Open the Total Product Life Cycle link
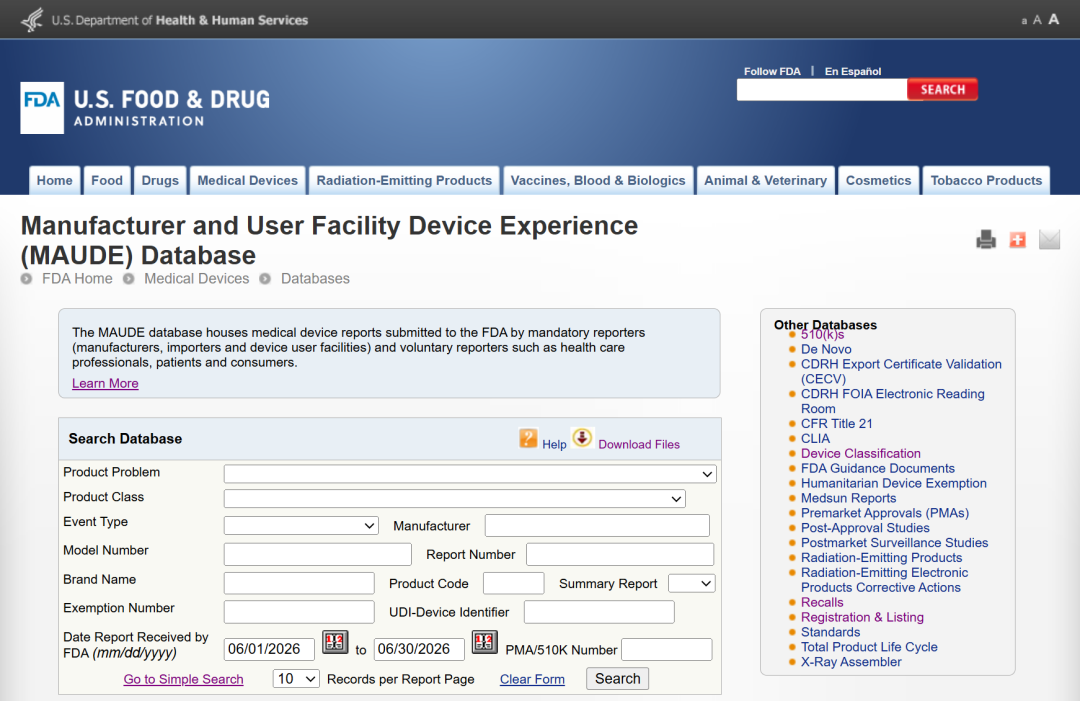This screenshot has height=701, width=1080. pos(869,647)
